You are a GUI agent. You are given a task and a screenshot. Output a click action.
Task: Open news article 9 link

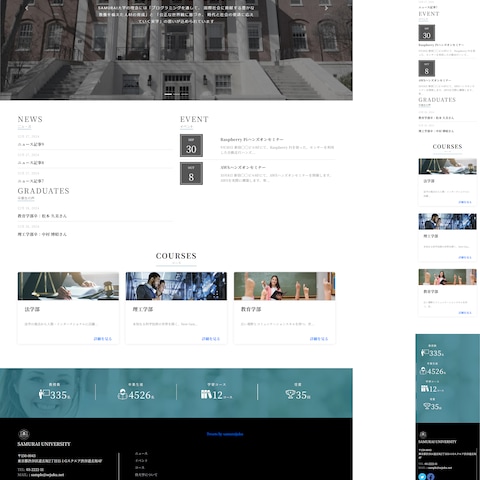pyautogui.click(x=31, y=144)
